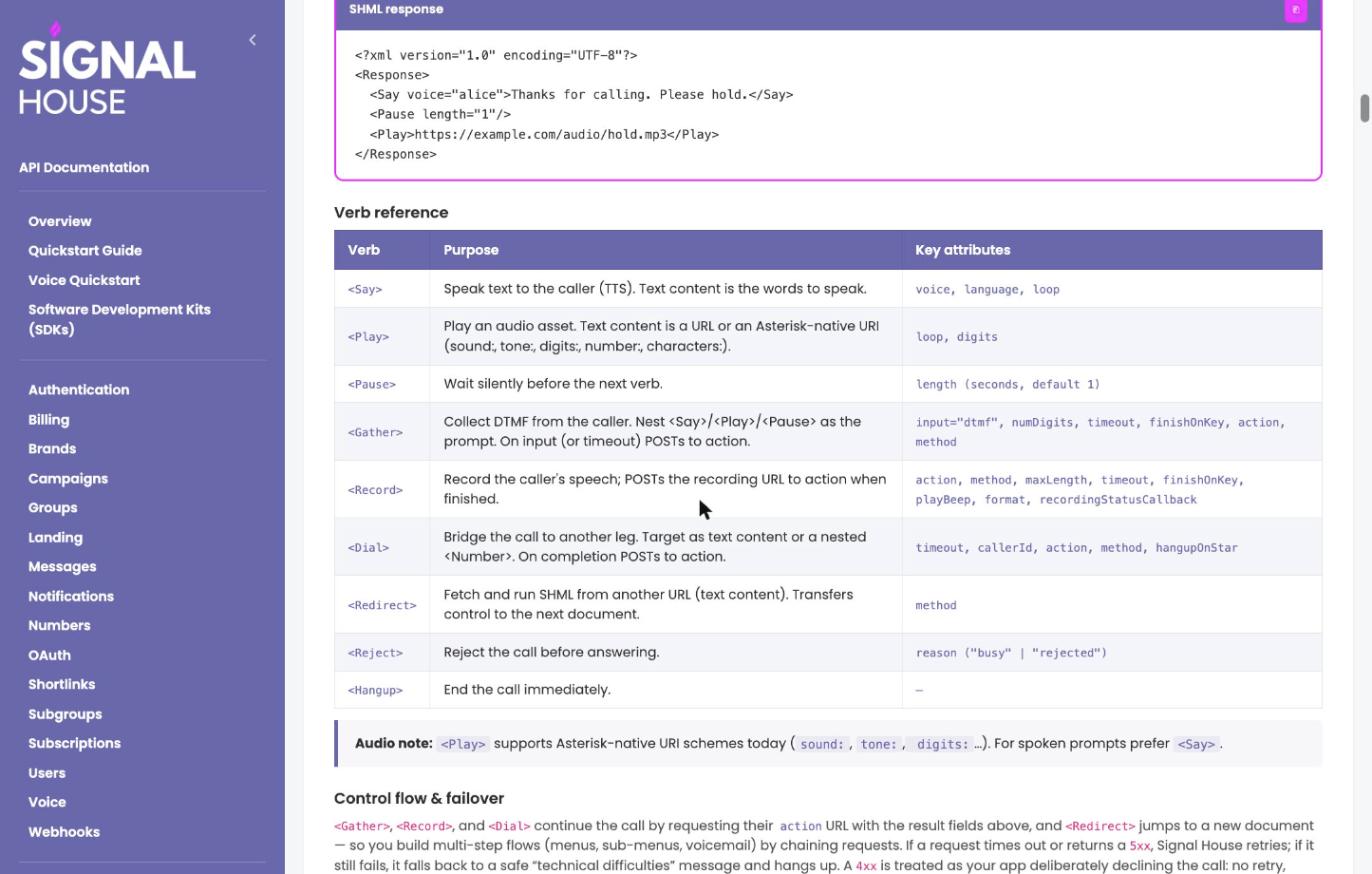Image resolution: width=1372 pixels, height=874 pixels.
Task: Select the OAuth sidebar item
Action: point(49,655)
